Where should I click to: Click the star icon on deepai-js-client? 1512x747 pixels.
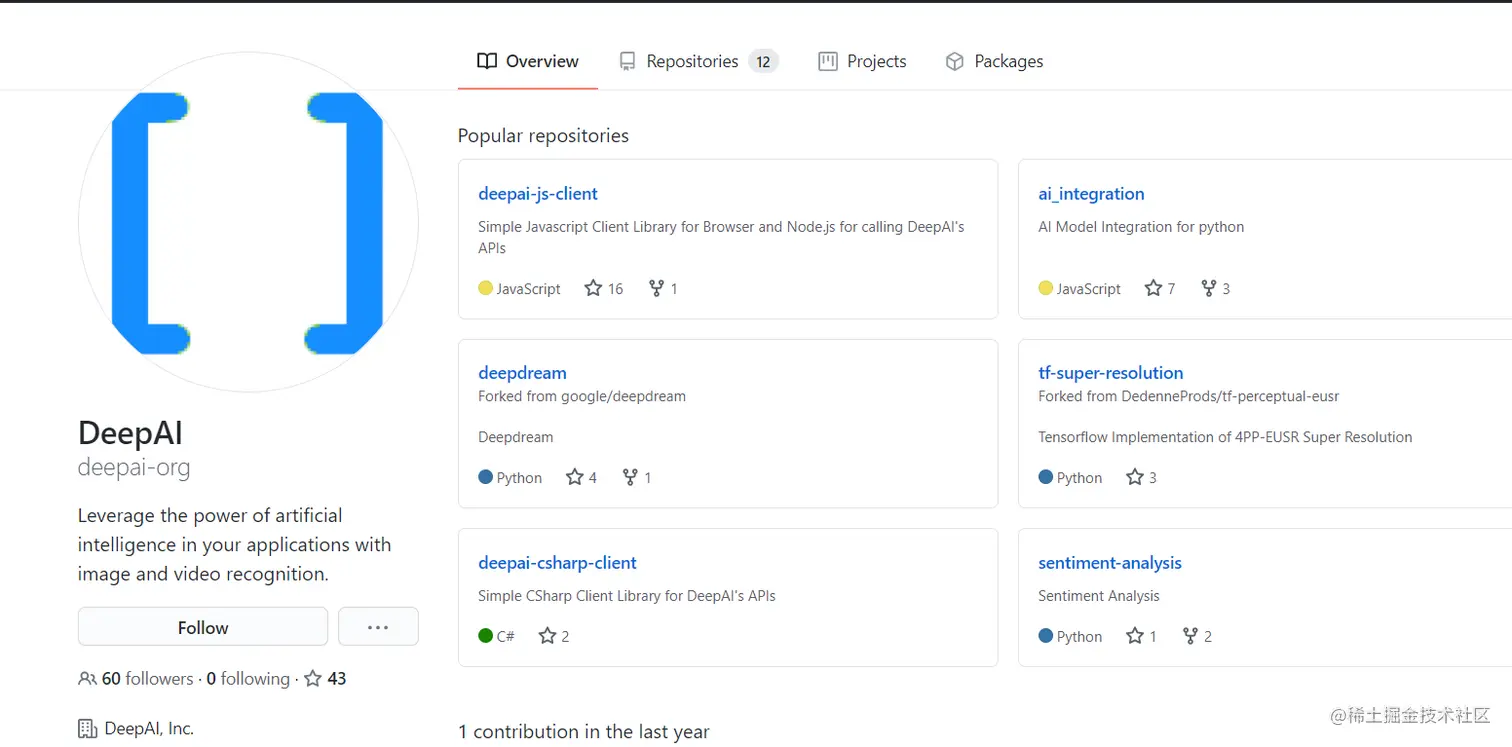(x=593, y=289)
